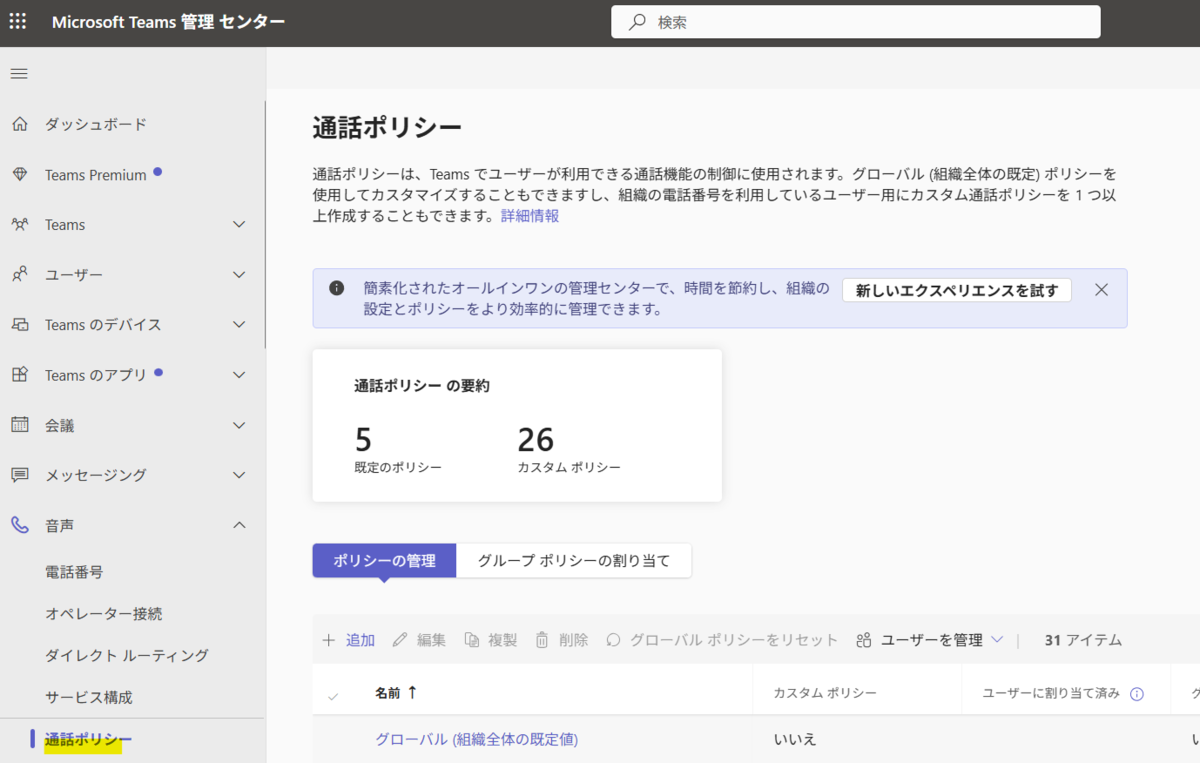1200x763 pixels.
Task: Open the app launcher waffle icon
Action: (x=18, y=22)
